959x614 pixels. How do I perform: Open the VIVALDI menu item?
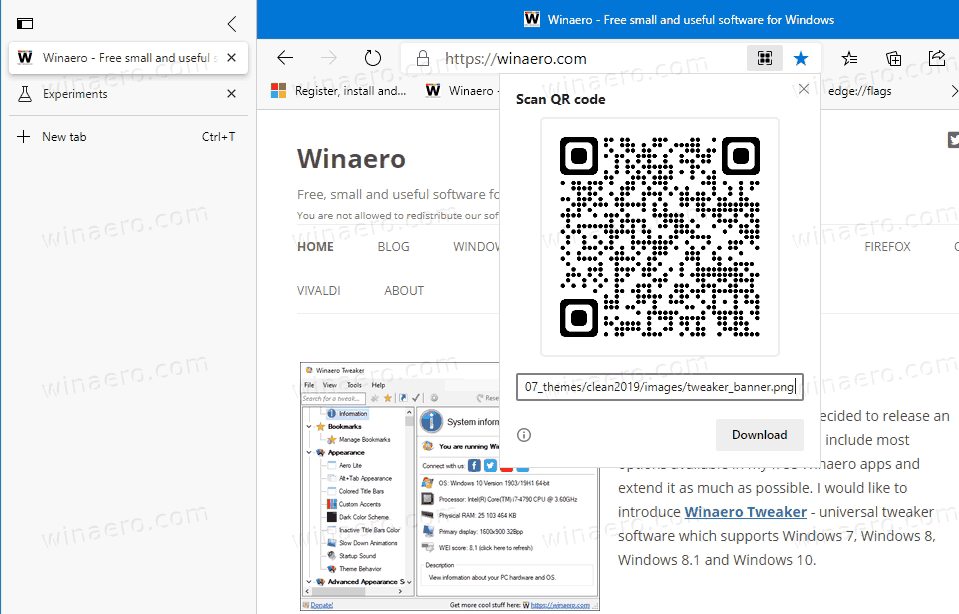pyautogui.click(x=319, y=290)
